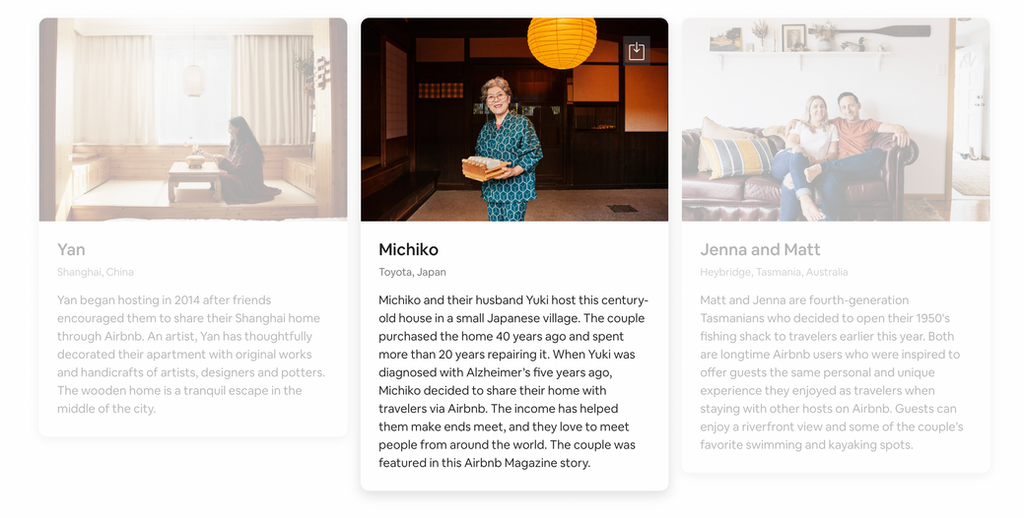Click the Shanghai, China location text
Image resolution: width=1024 pixels, height=518 pixels.
click(x=95, y=272)
